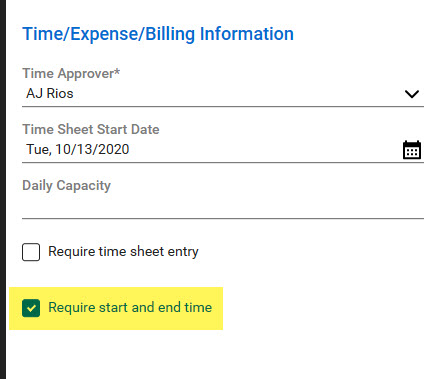Viewport: 443px width, 379px height.
Task: Select the date text Tue, 10/13/2020
Action: (x=78, y=149)
